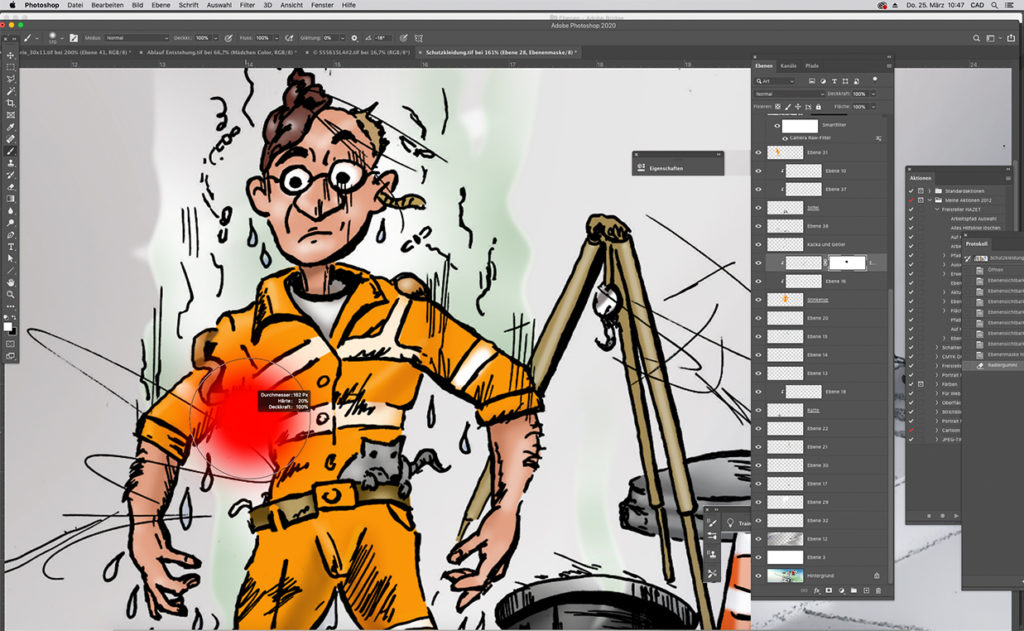Hide the Ebene 3 layer
Viewport: 1024px width, 631px height.
(758, 557)
